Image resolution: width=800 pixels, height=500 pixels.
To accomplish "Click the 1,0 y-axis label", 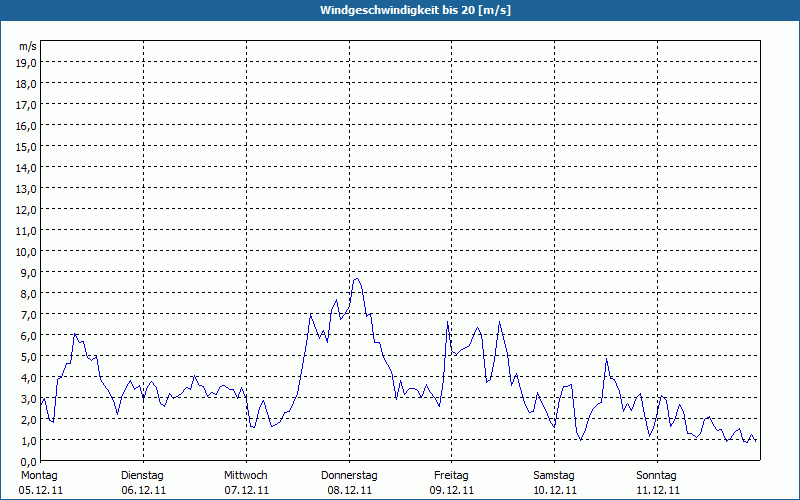I will pyautogui.click(x=28, y=440).
